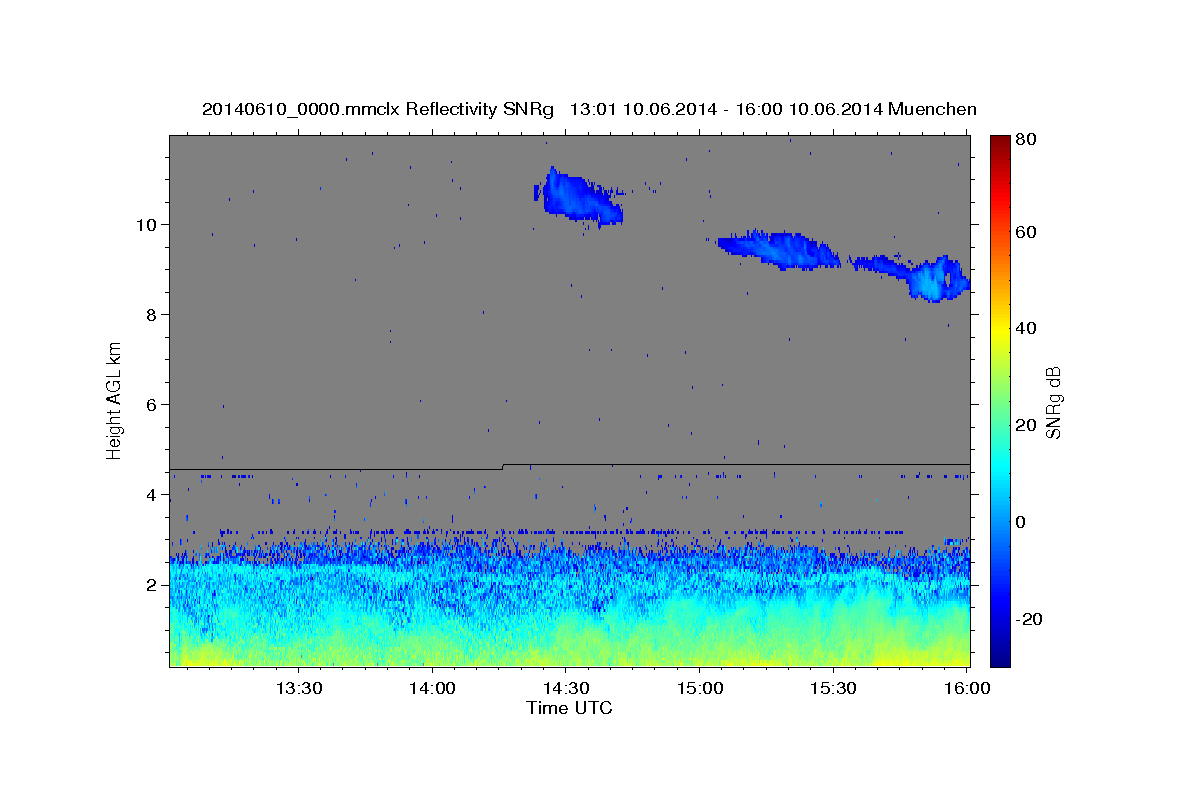Click the 14:30 time axis label
The image size is (1200, 800).
pyautogui.click(x=566, y=689)
